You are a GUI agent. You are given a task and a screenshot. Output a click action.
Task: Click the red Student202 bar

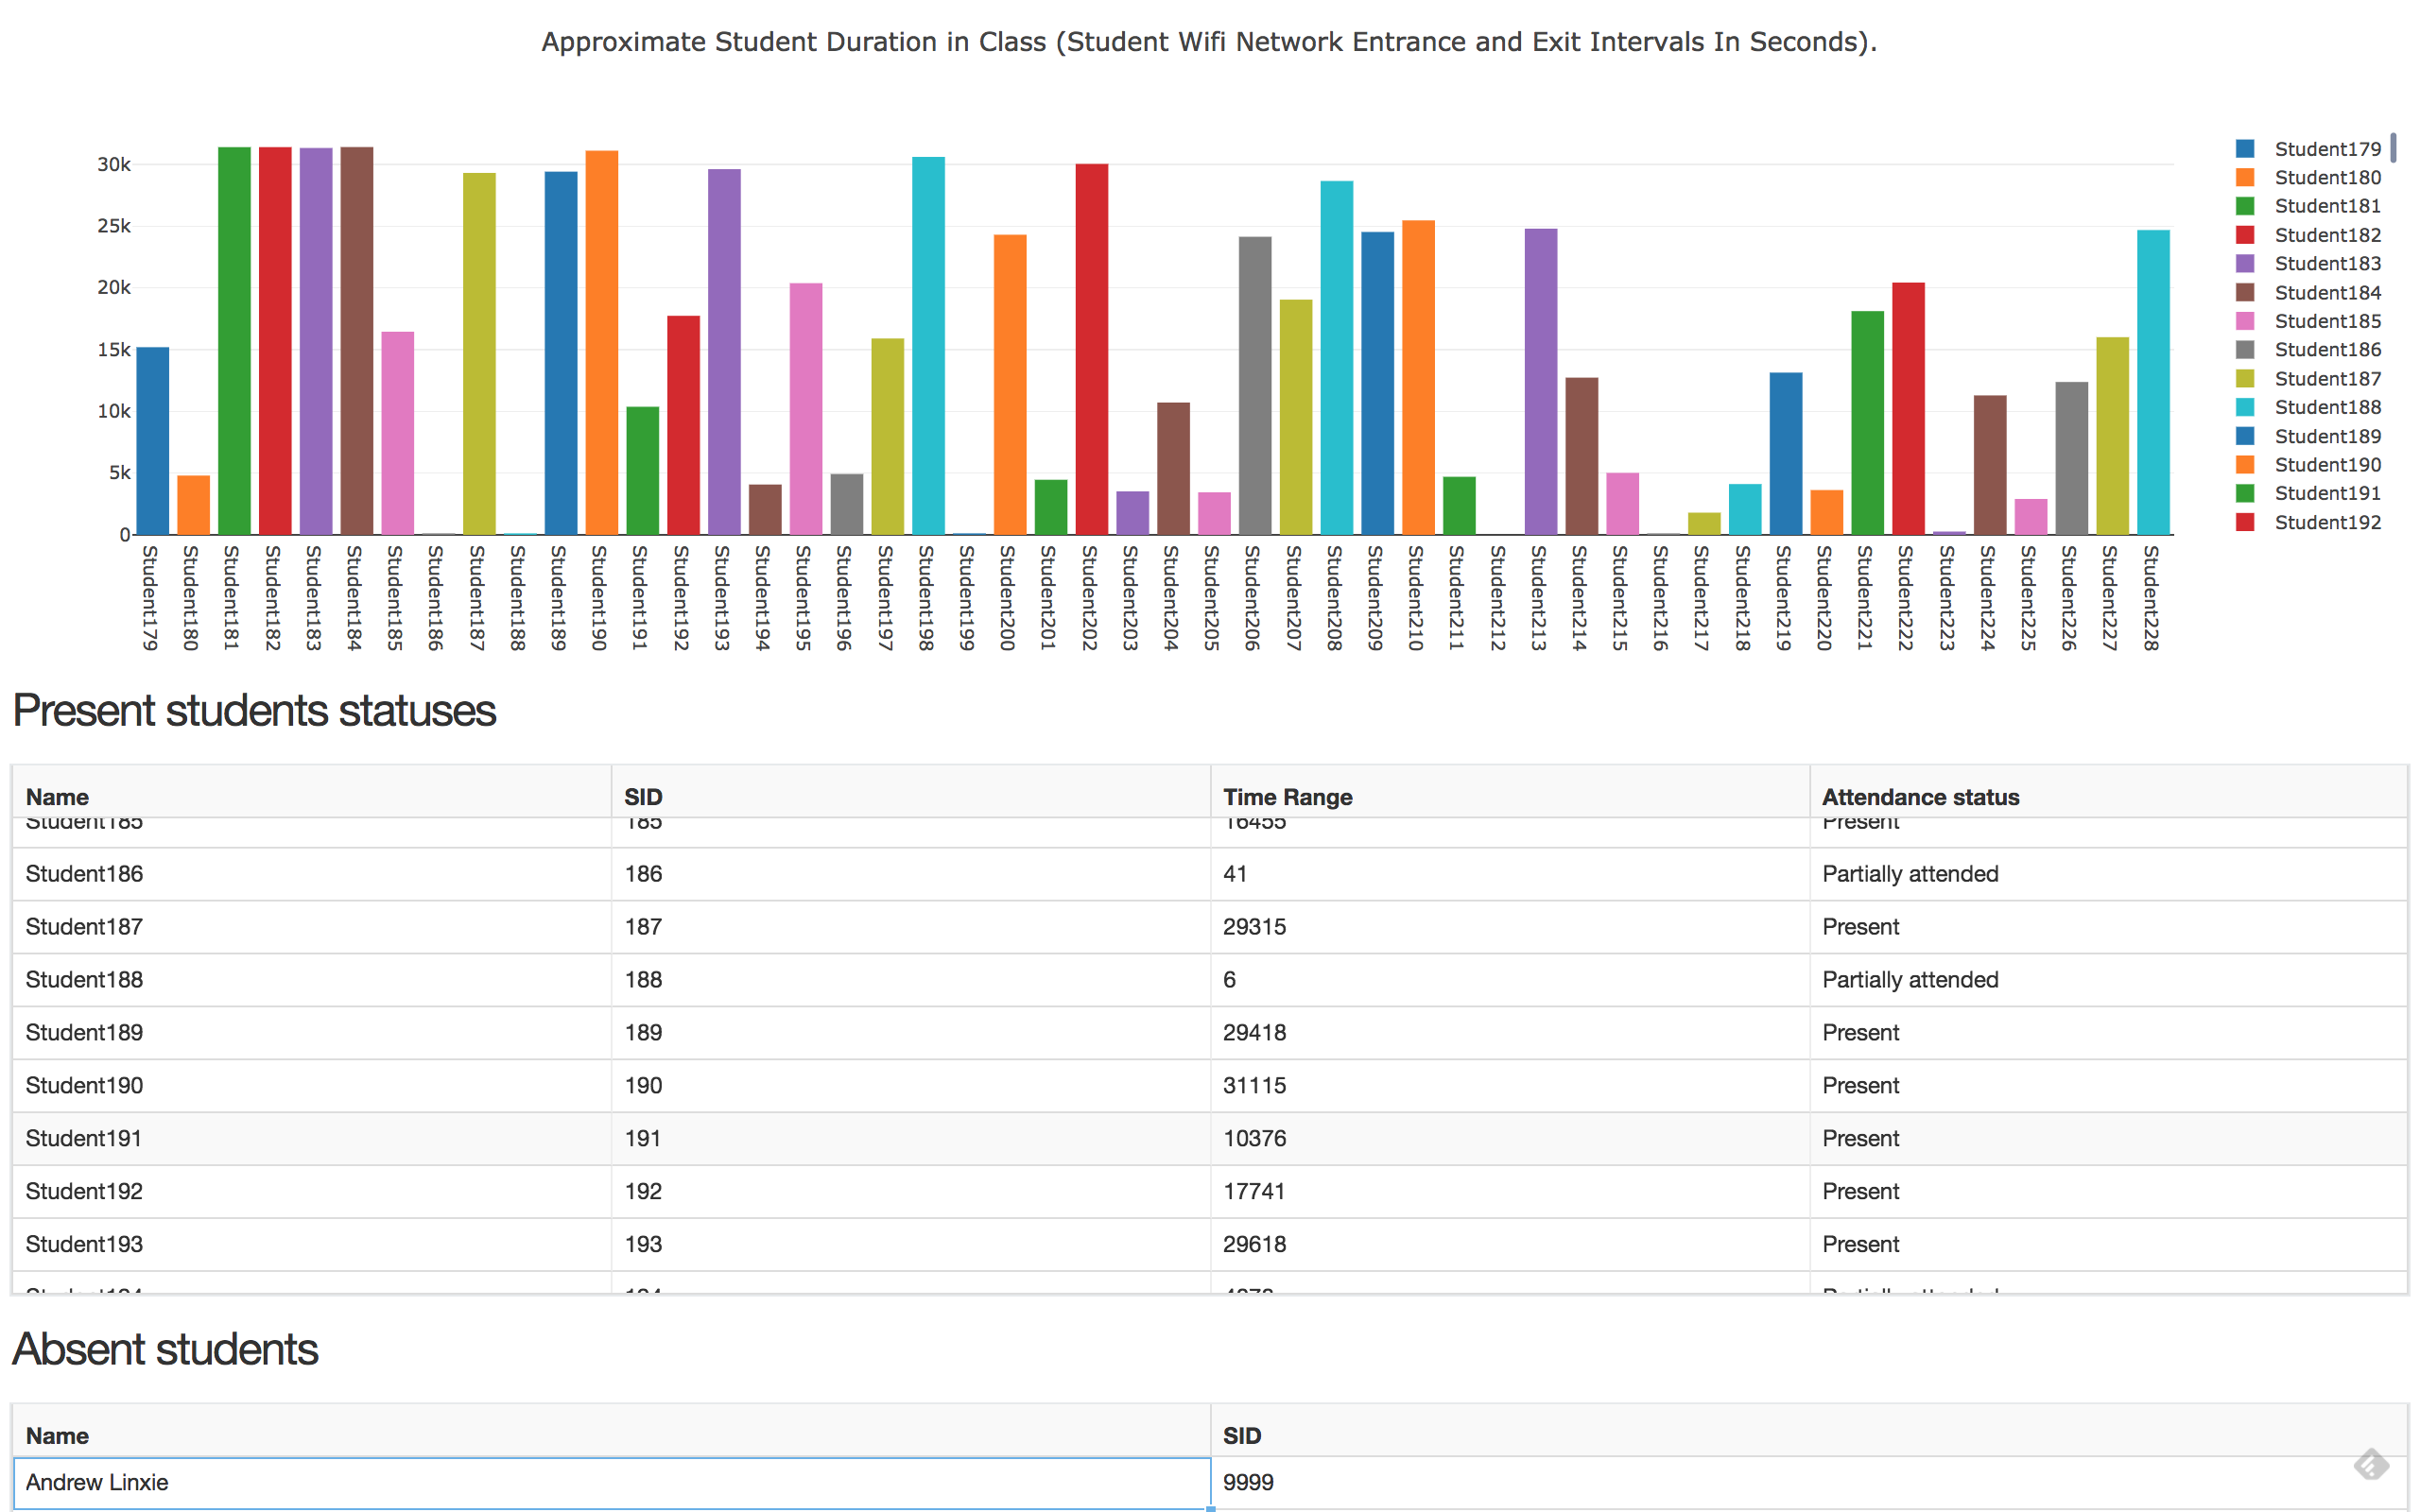coord(1091,349)
